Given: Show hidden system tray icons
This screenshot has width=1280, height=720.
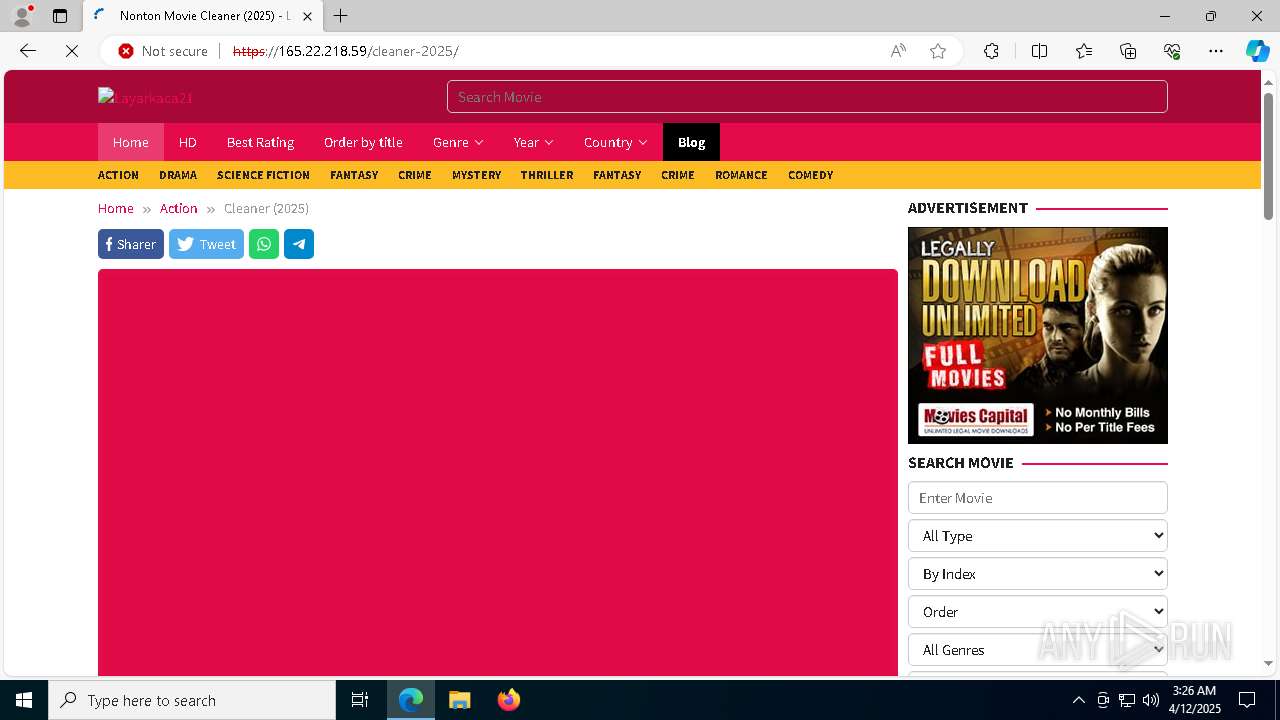Looking at the screenshot, I should (x=1078, y=700).
